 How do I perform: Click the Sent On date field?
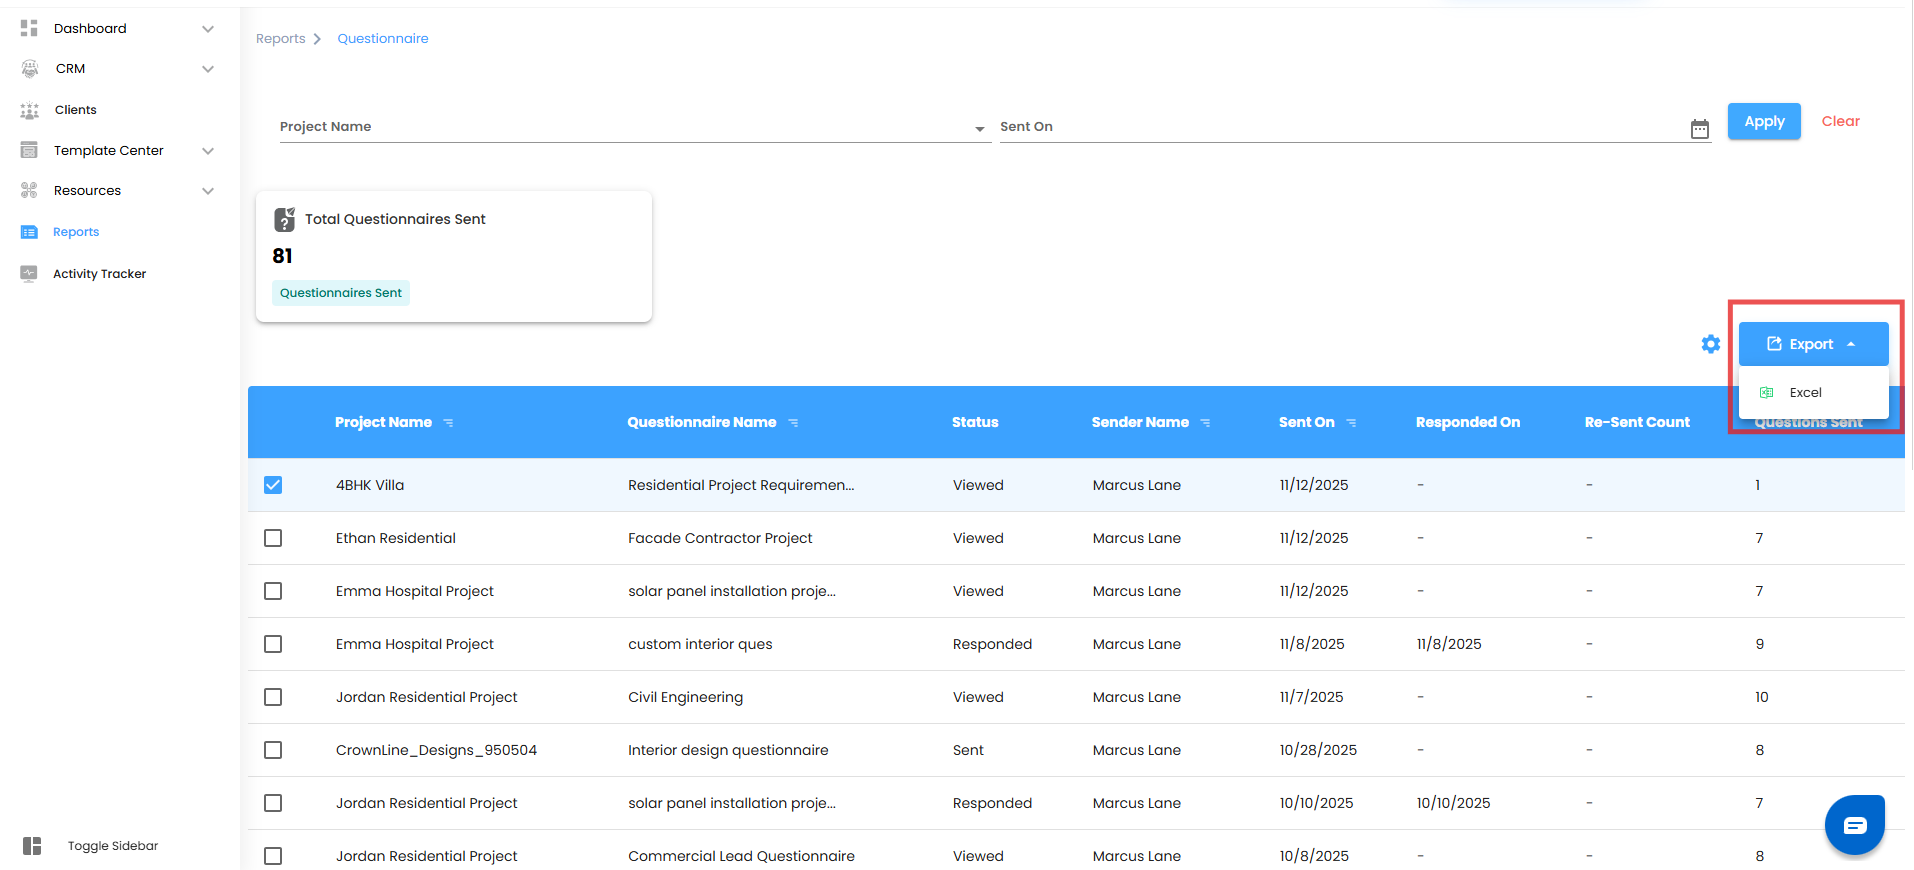pos(1355,127)
